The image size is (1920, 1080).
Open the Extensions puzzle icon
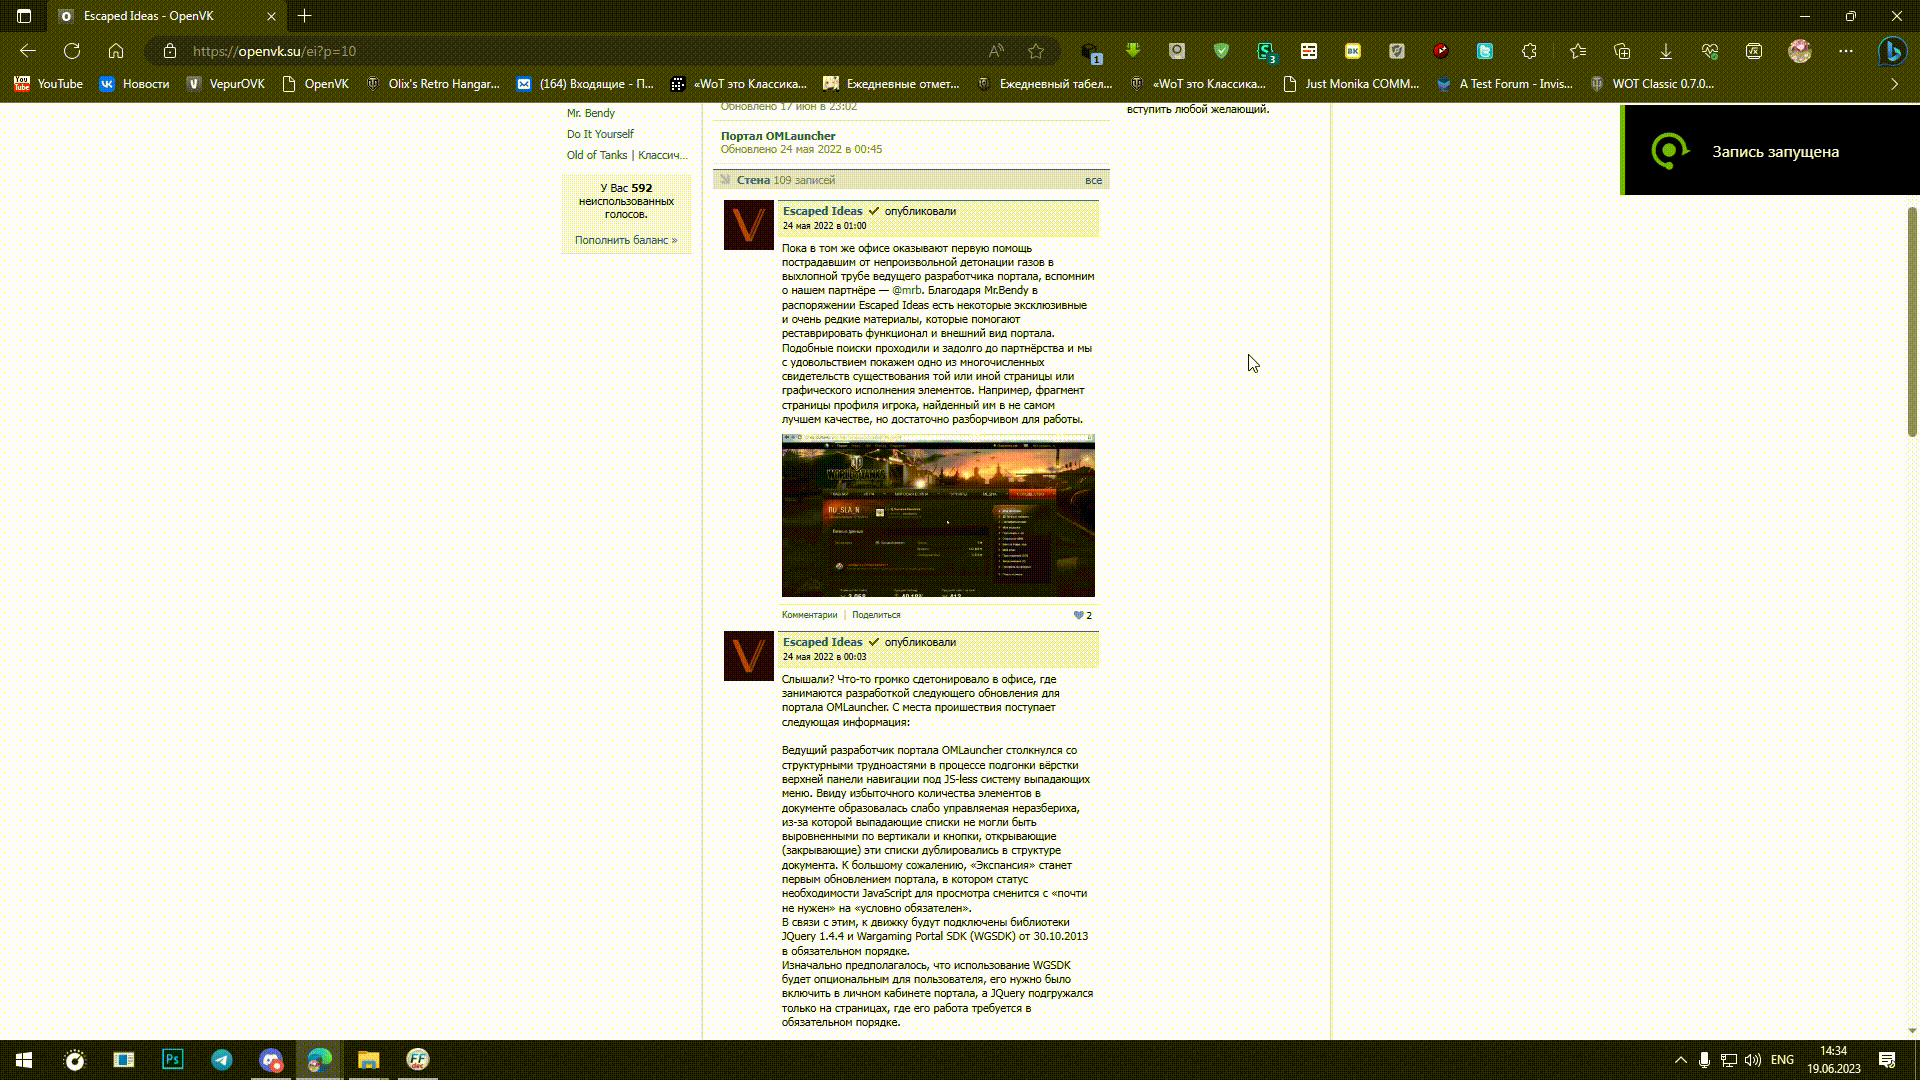(x=1529, y=51)
